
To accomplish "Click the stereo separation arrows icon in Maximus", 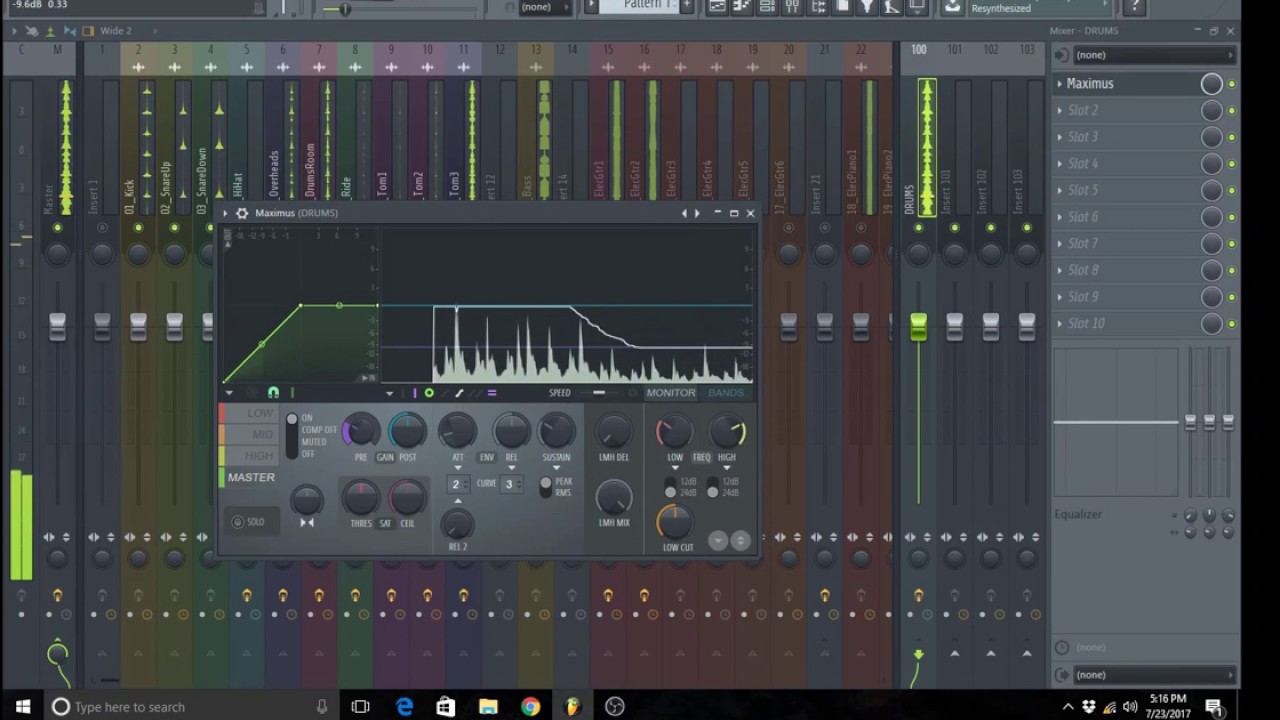I will click(307, 522).
